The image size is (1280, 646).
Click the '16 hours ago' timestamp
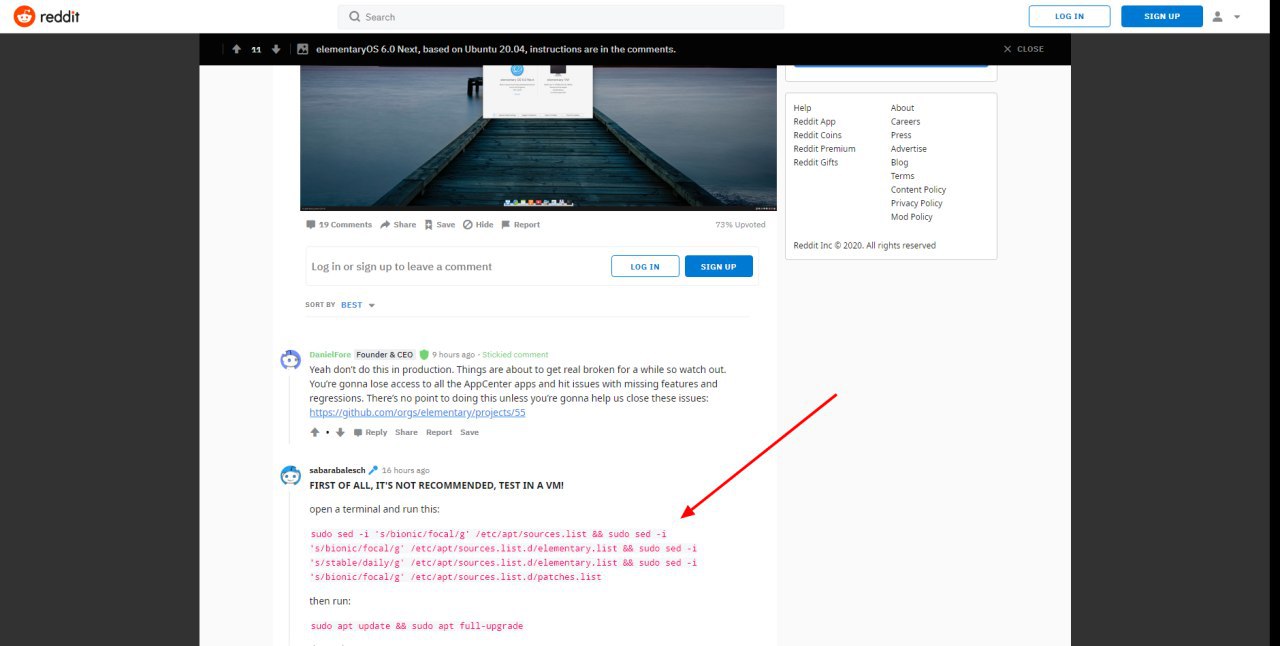click(405, 470)
